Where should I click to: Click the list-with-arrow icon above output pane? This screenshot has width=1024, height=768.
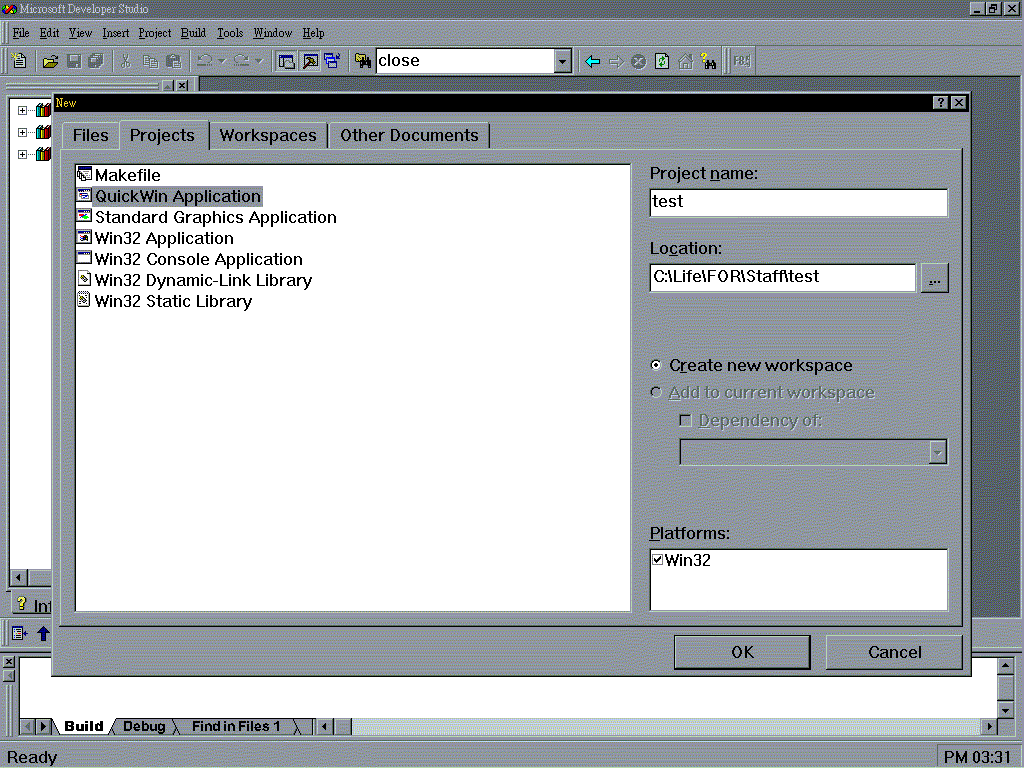[20, 633]
